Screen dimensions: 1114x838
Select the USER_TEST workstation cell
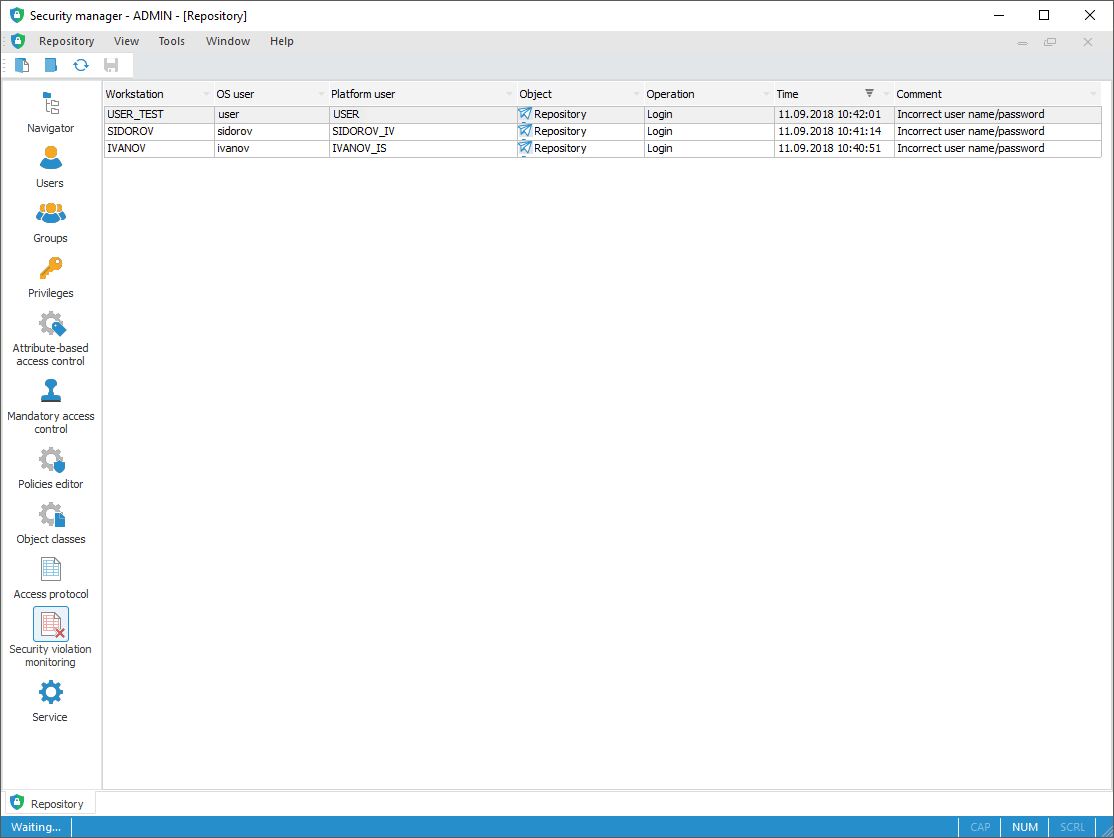159,114
